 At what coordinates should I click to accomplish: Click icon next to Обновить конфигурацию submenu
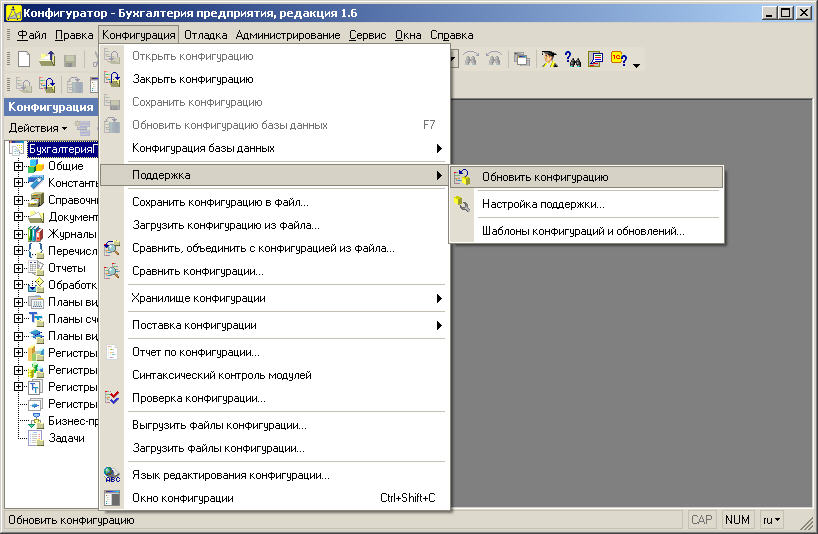pyautogui.click(x=462, y=177)
